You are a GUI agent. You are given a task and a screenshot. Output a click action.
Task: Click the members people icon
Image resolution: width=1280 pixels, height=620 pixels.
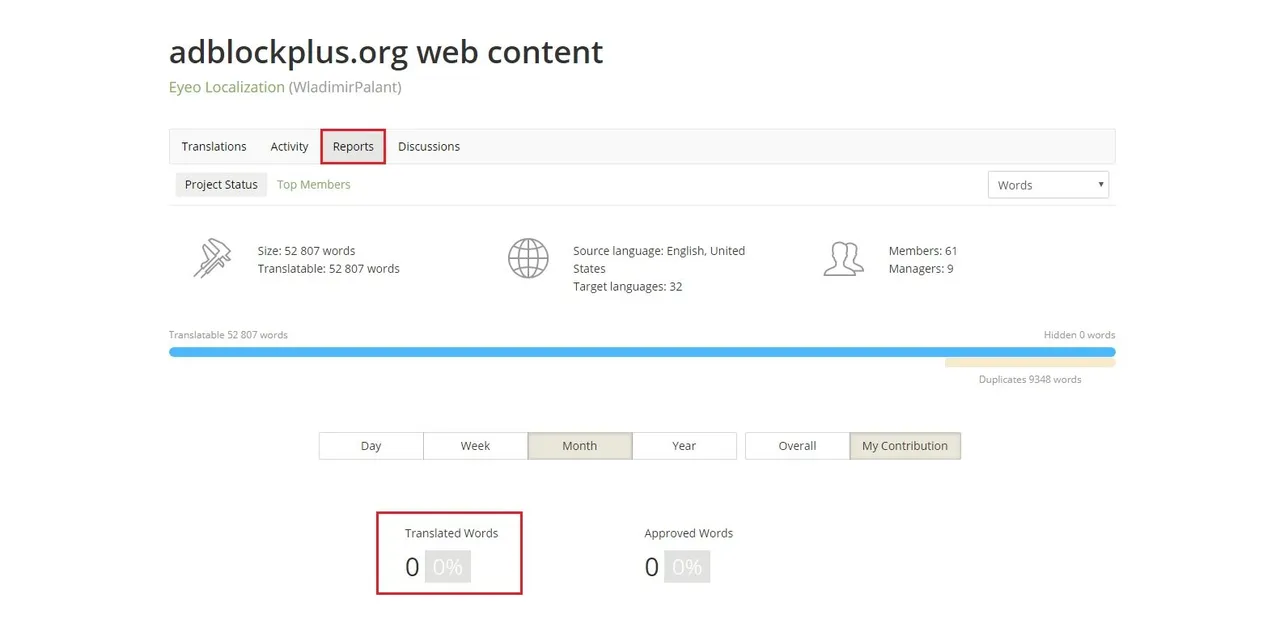pyautogui.click(x=843, y=258)
